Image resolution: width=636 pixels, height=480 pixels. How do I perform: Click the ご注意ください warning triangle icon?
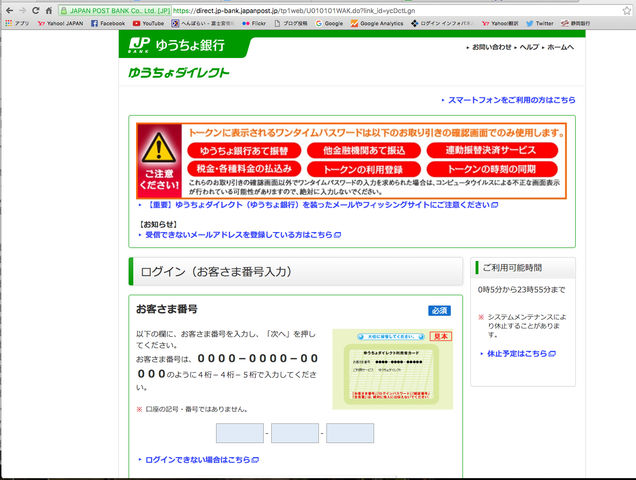point(159,148)
